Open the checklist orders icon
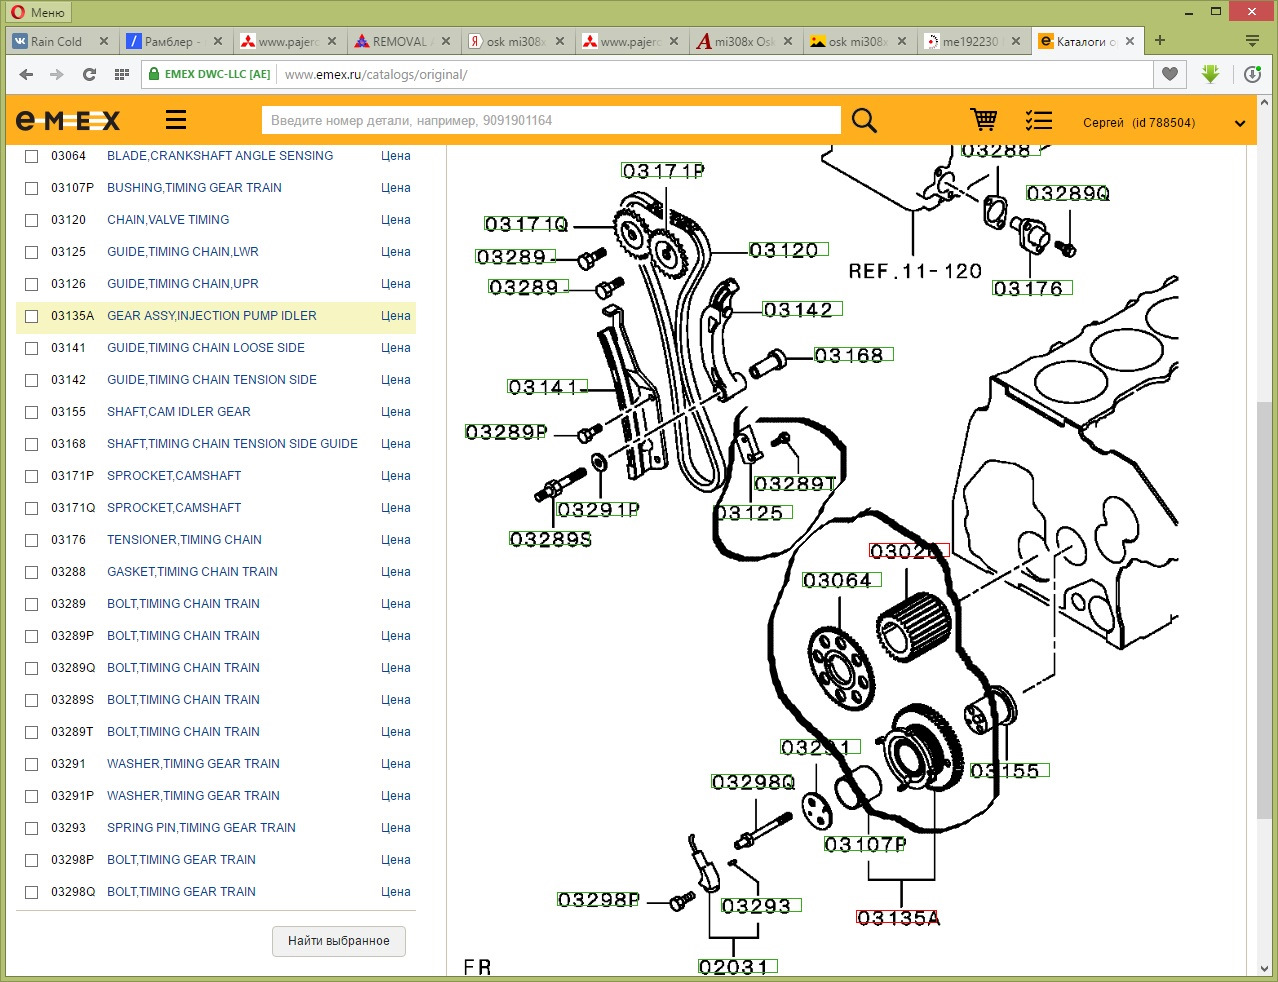Screen dimensions: 1278x982 click(x=1039, y=121)
